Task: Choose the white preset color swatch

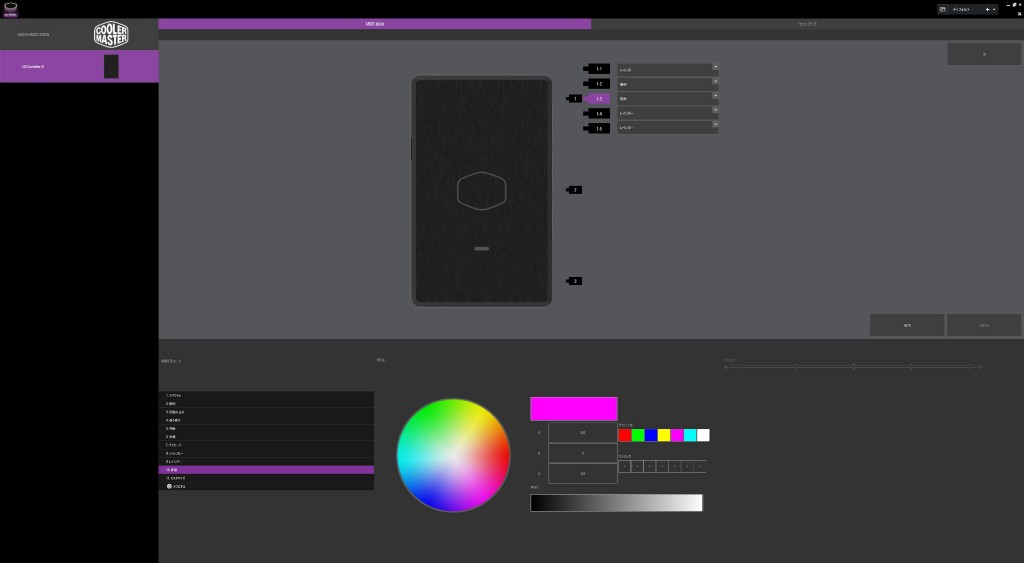Action: 703,435
